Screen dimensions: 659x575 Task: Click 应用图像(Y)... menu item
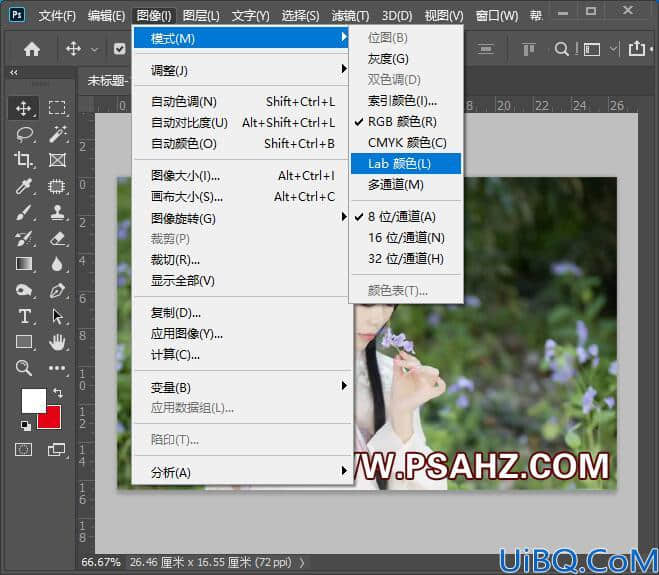point(241,334)
